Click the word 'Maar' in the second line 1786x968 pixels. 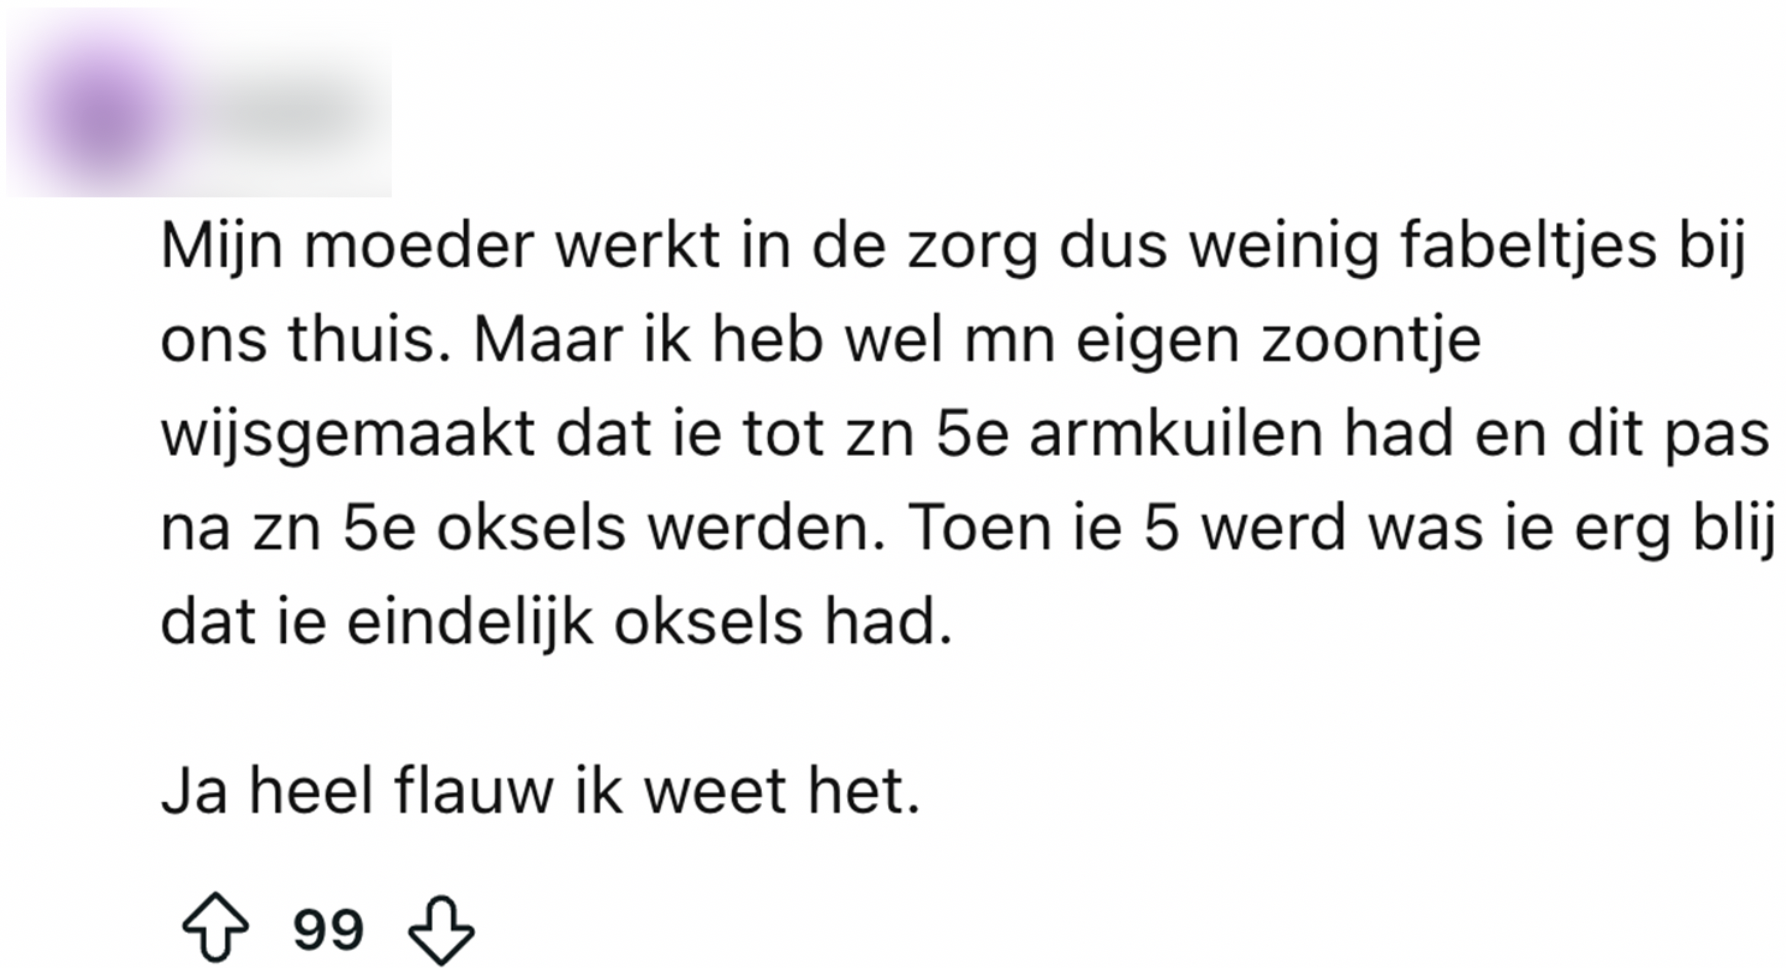(x=547, y=340)
